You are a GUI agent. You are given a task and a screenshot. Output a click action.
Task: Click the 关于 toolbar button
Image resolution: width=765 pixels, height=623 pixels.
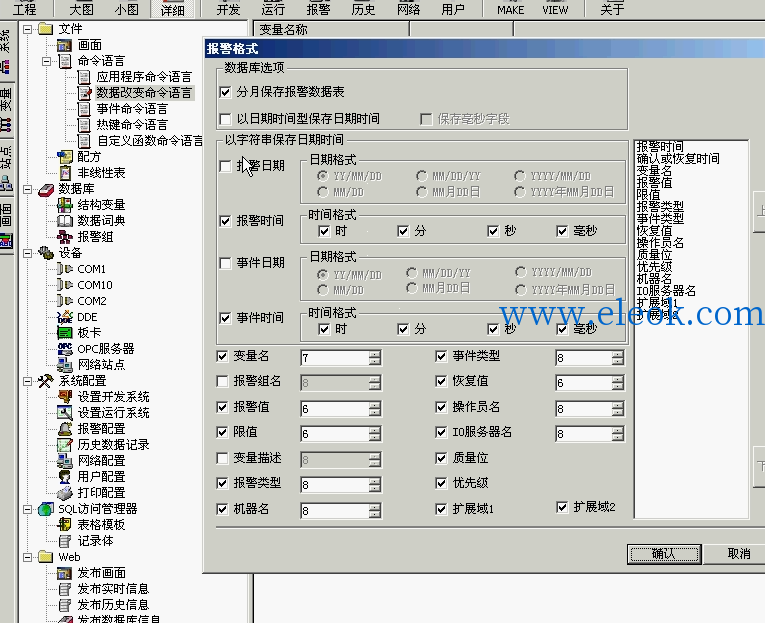612,9
